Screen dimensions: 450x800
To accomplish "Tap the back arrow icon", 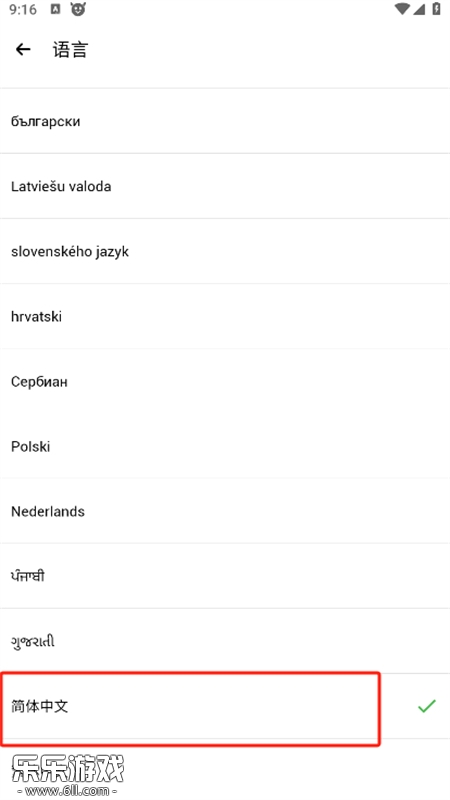I will click(x=23, y=49).
